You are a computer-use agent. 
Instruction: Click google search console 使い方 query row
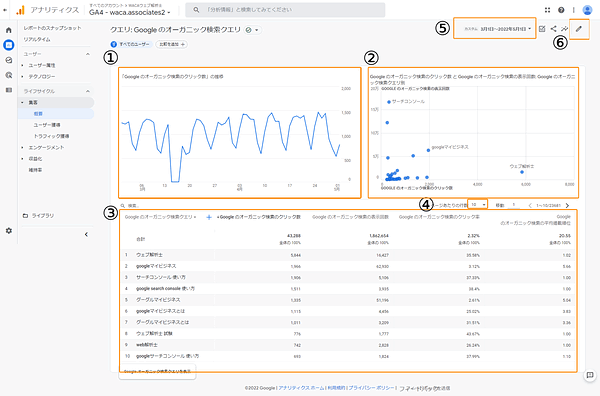[165, 288]
